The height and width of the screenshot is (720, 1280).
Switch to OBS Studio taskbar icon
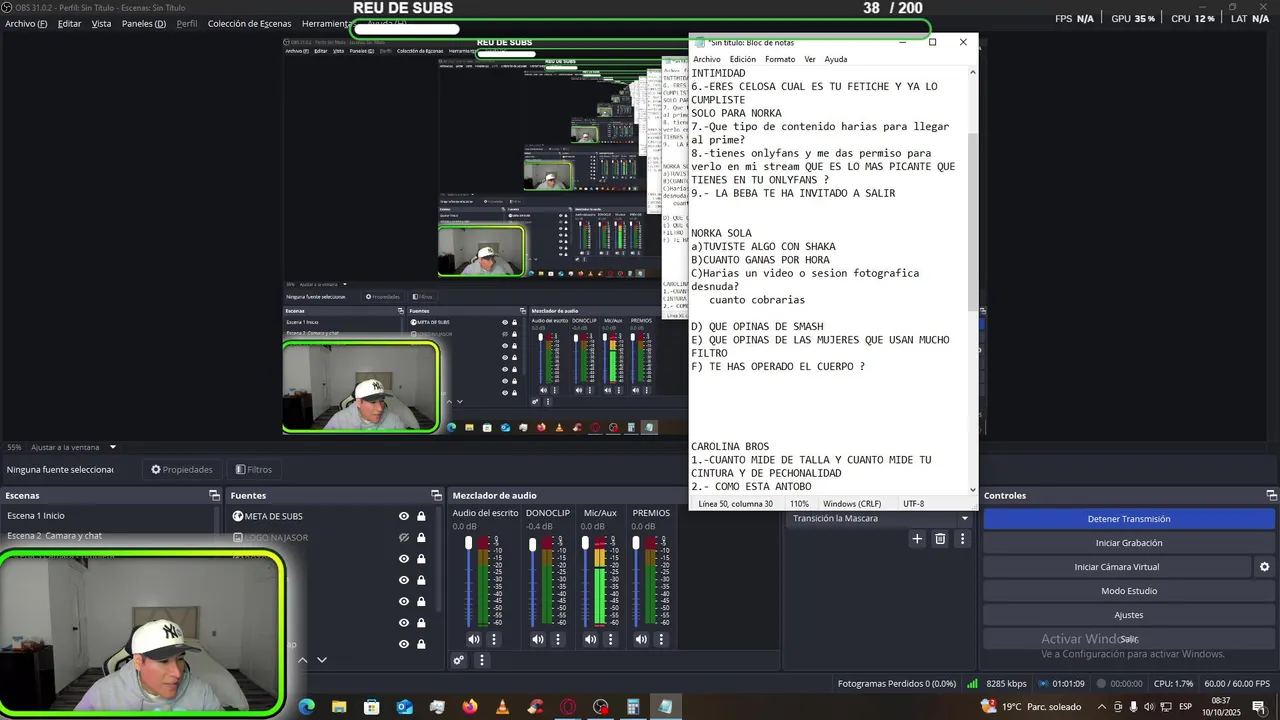click(601, 707)
